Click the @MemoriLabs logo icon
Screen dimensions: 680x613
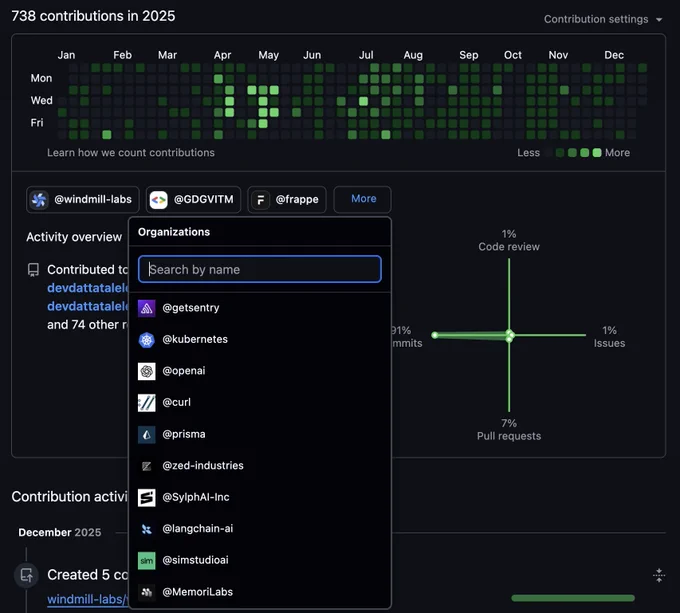pos(147,592)
